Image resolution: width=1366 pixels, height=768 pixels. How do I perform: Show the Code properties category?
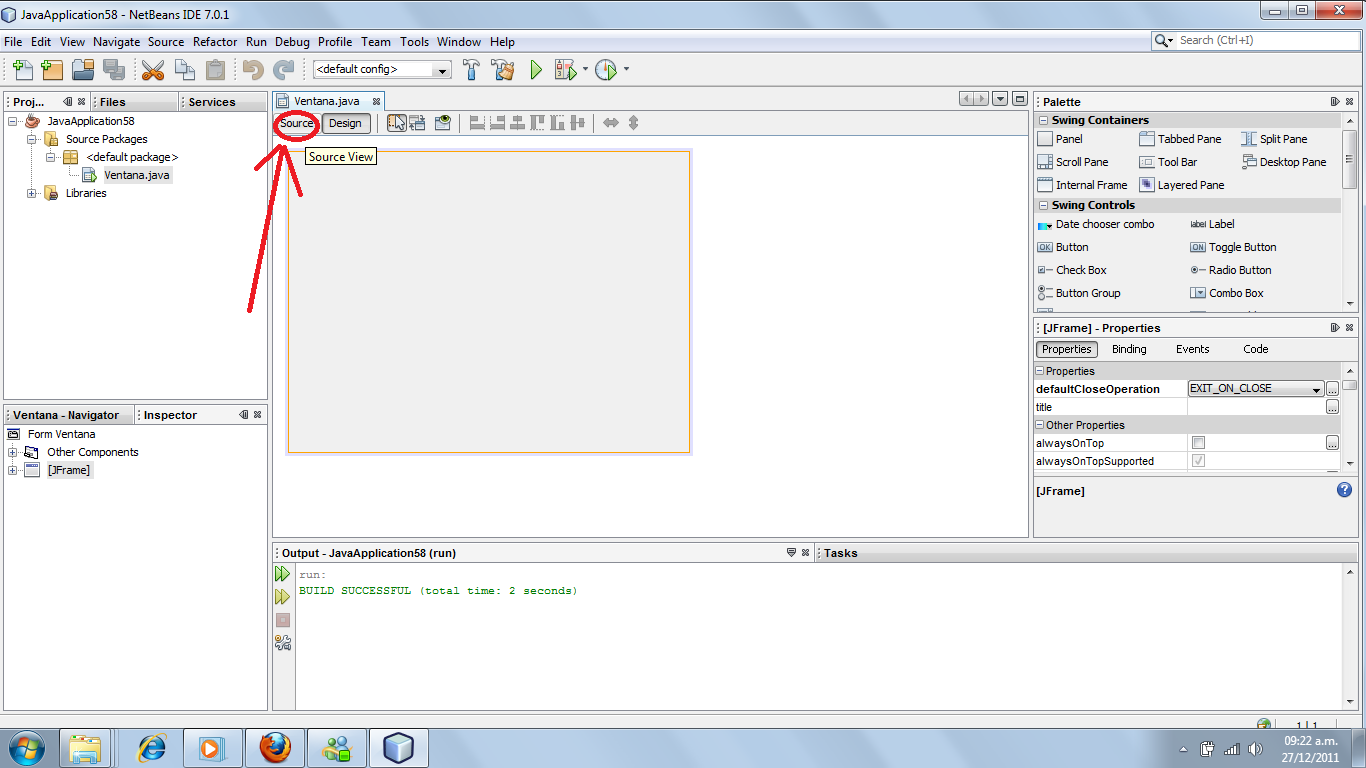tap(1256, 349)
